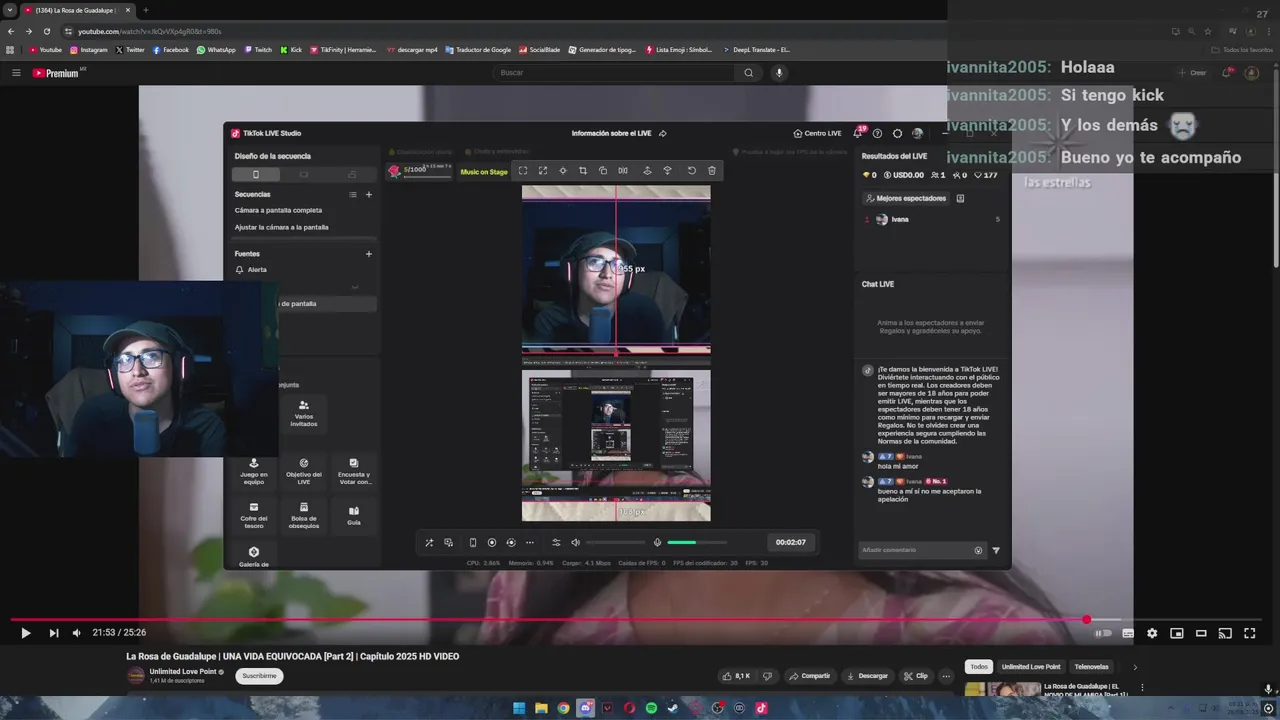The height and width of the screenshot is (720, 1280).
Task: Open Centro LIVE
Action: coord(817,133)
